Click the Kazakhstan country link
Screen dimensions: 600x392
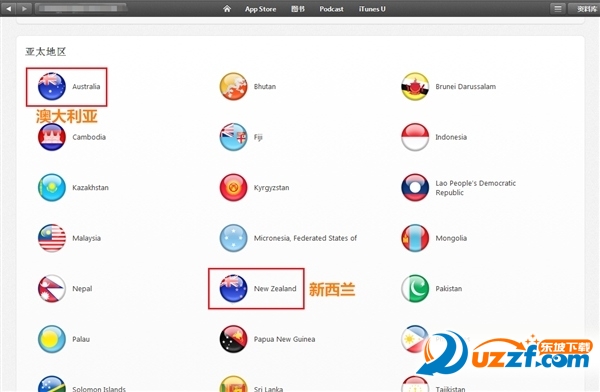[x=90, y=188]
